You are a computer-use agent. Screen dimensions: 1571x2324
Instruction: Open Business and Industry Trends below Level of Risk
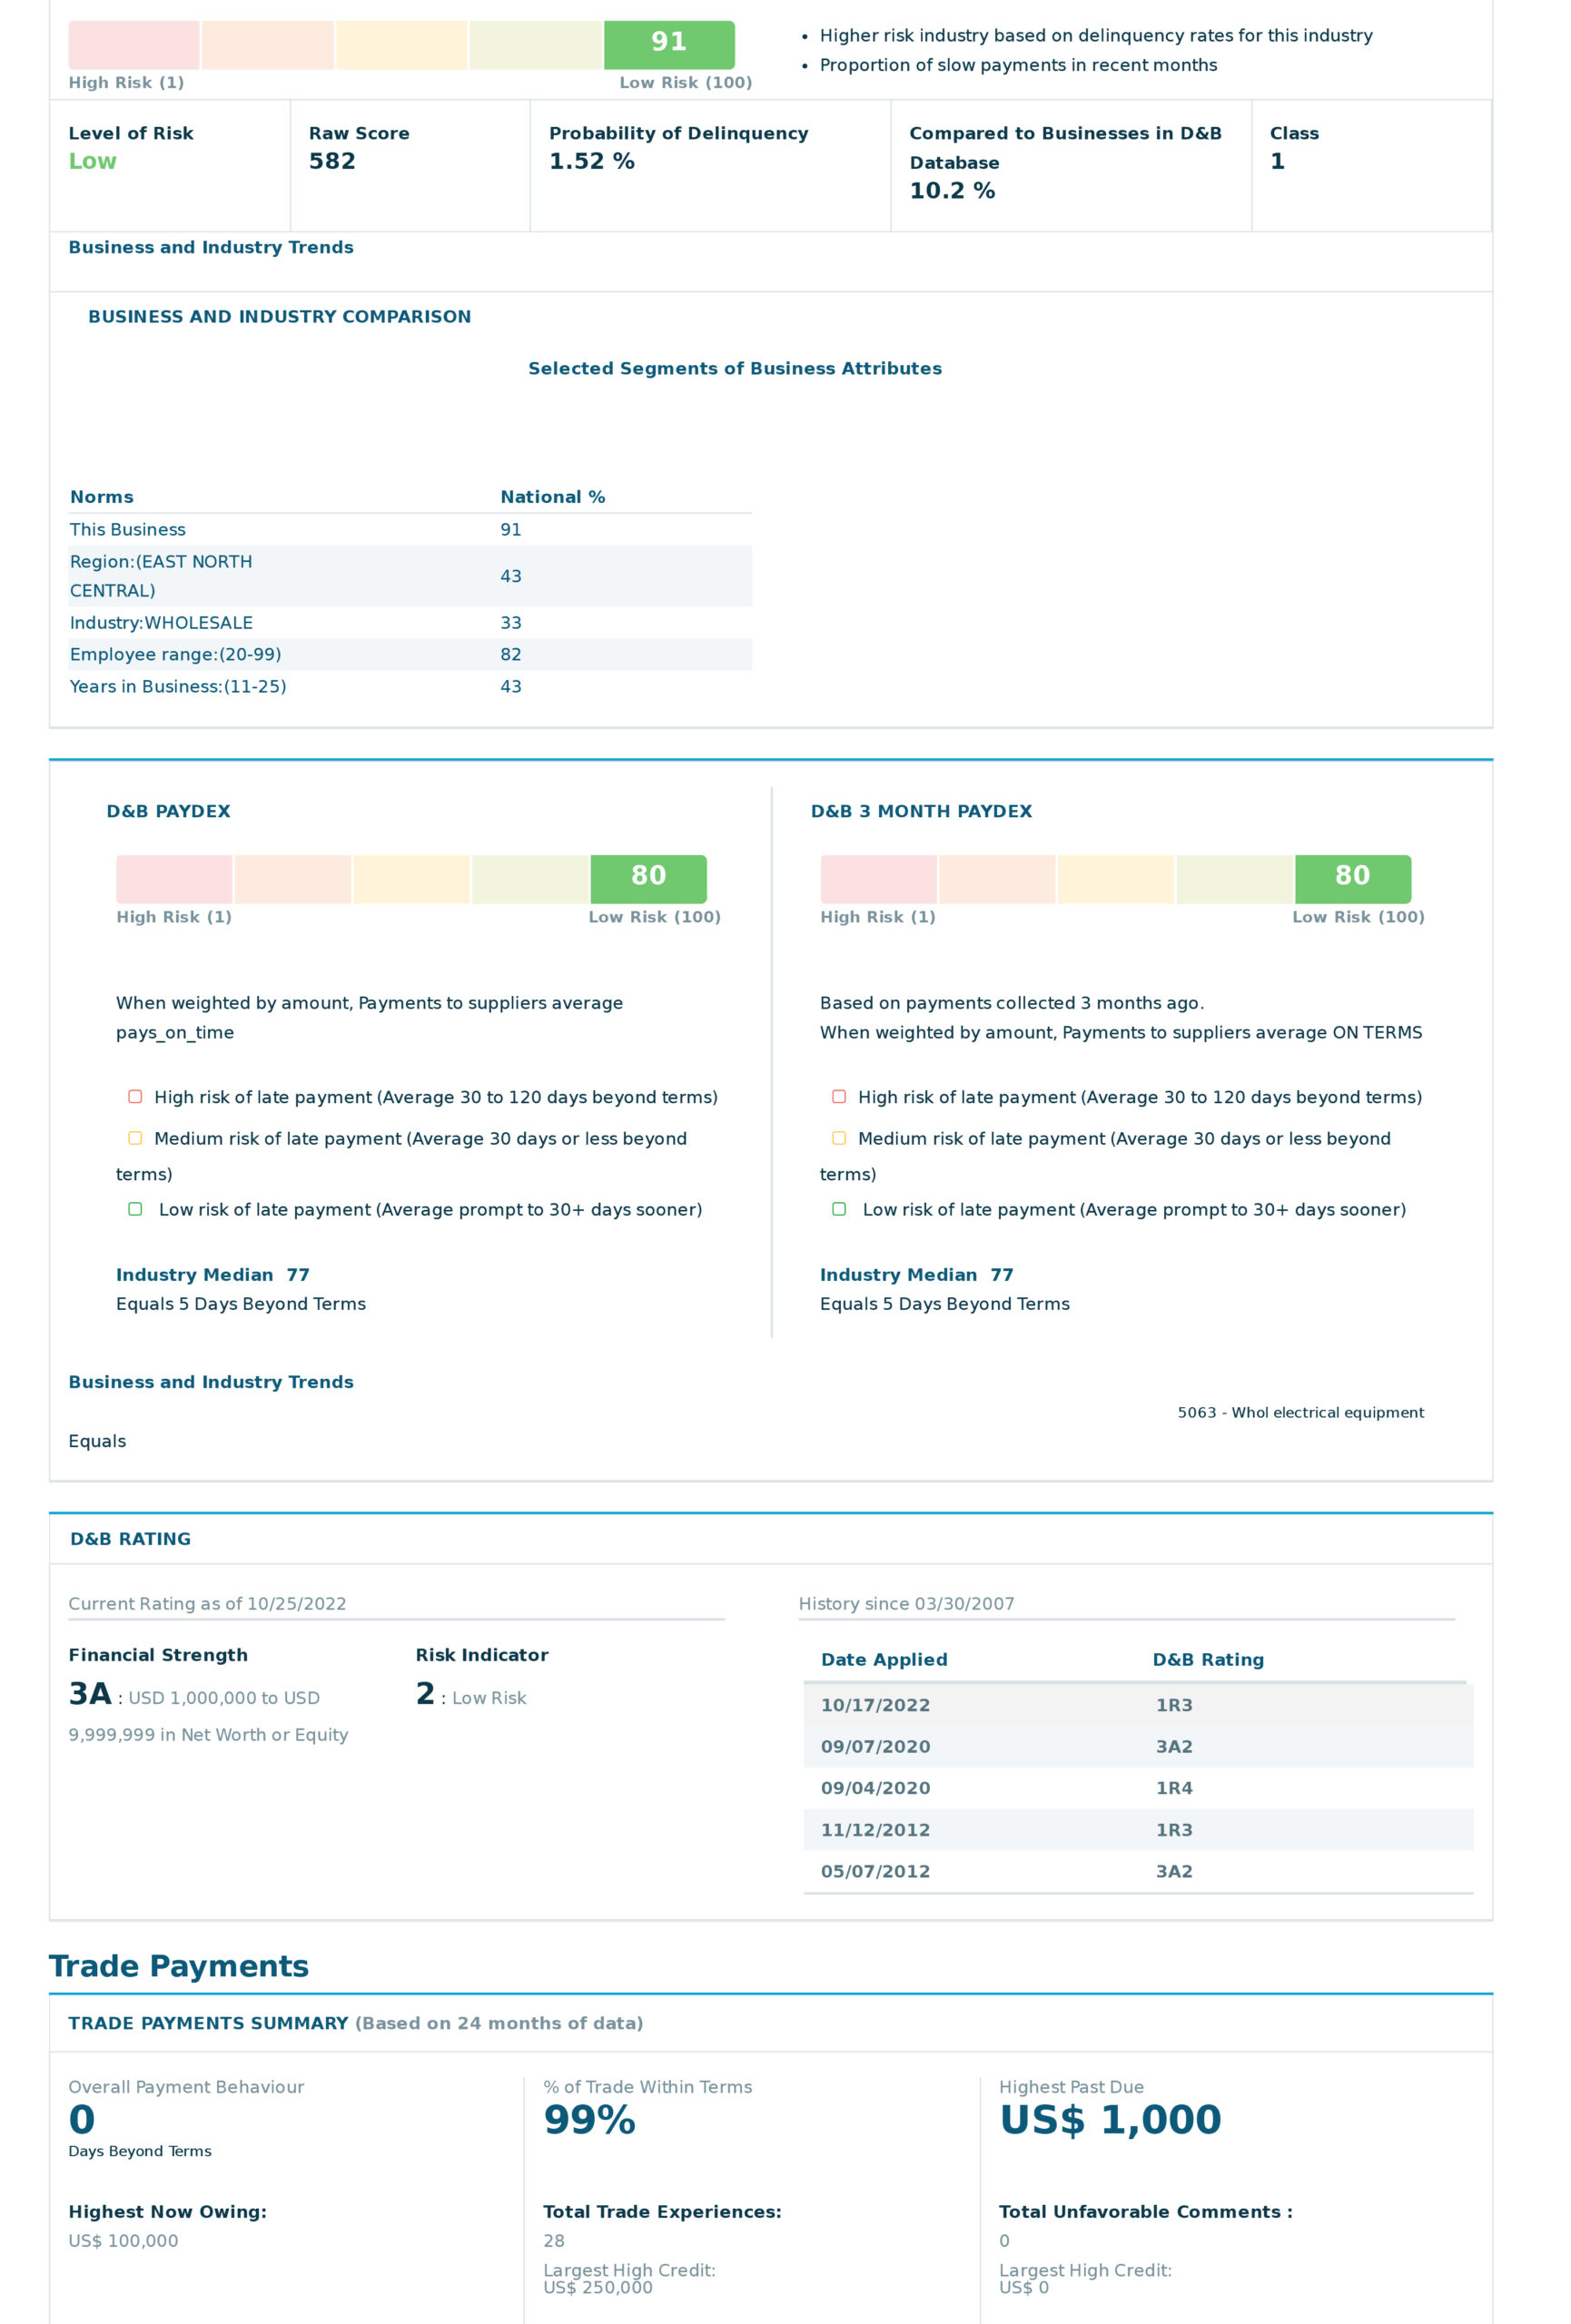(211, 248)
